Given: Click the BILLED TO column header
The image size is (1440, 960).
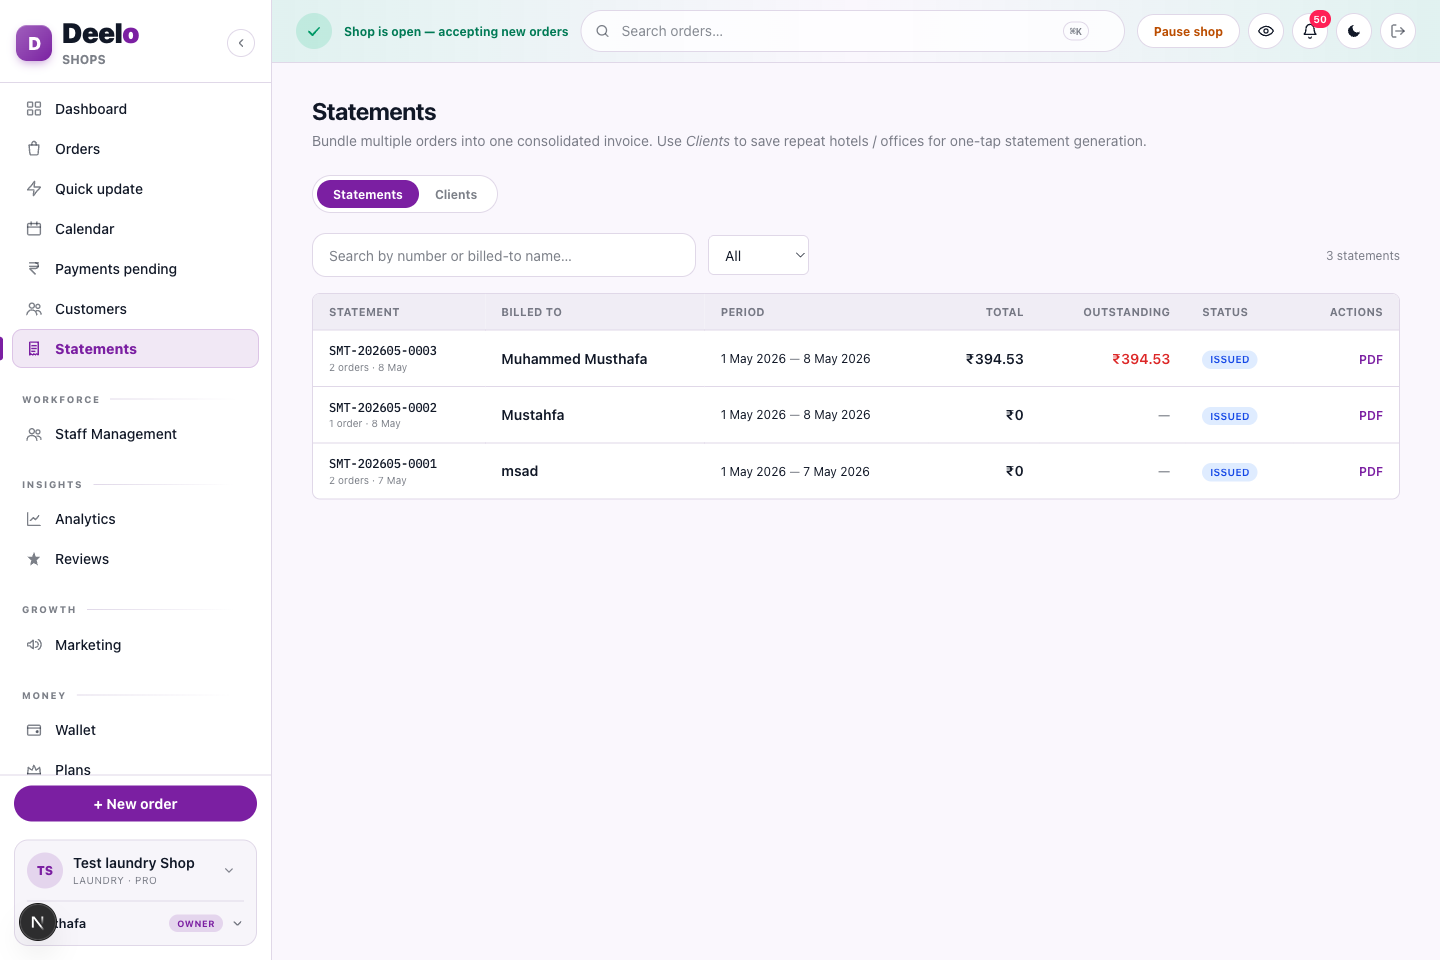Looking at the screenshot, I should point(532,312).
